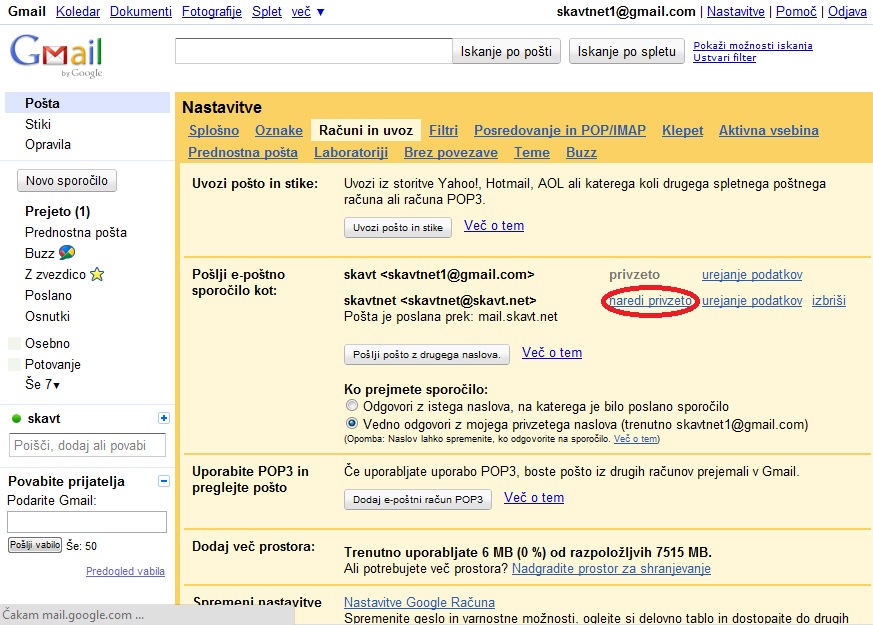The width and height of the screenshot is (873, 625).
Task: Click the Iskanje po spletu button
Action: pyautogui.click(x=626, y=51)
